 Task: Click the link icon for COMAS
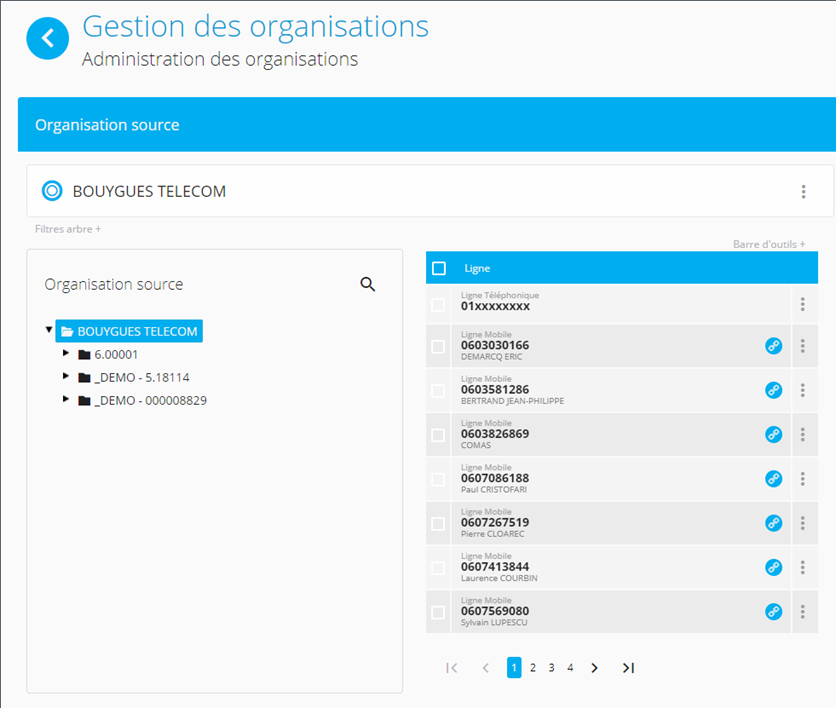(774, 435)
